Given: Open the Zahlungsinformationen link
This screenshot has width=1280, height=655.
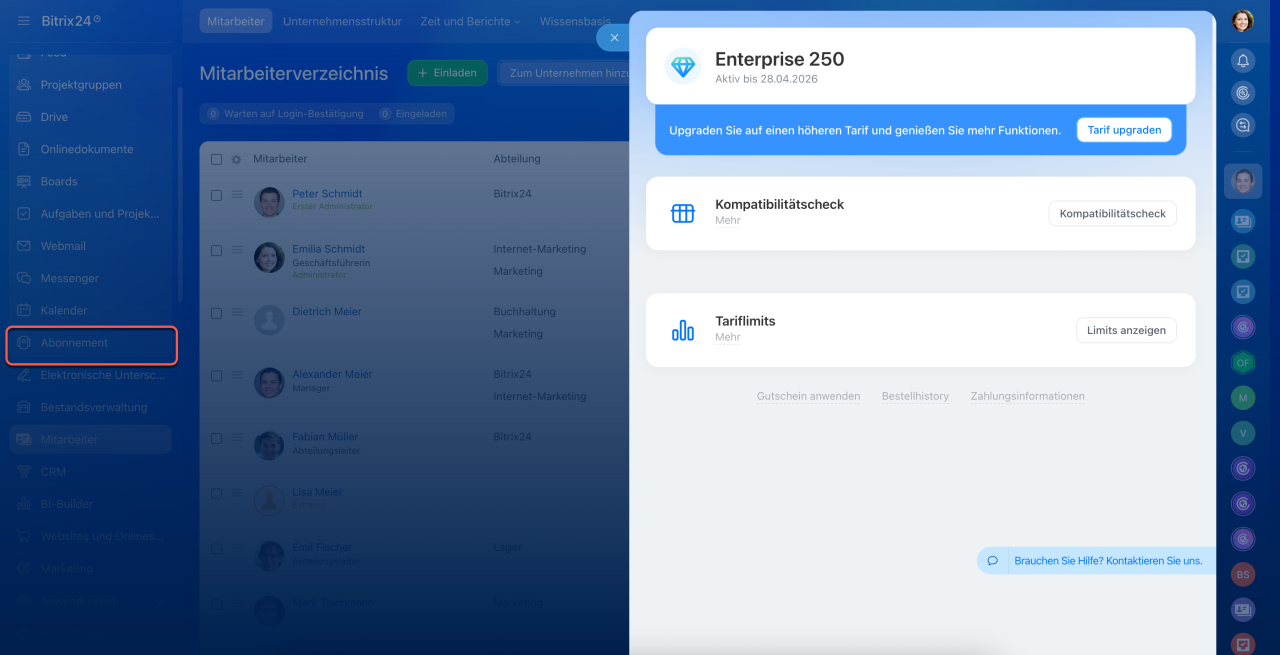Looking at the screenshot, I should click(1028, 396).
